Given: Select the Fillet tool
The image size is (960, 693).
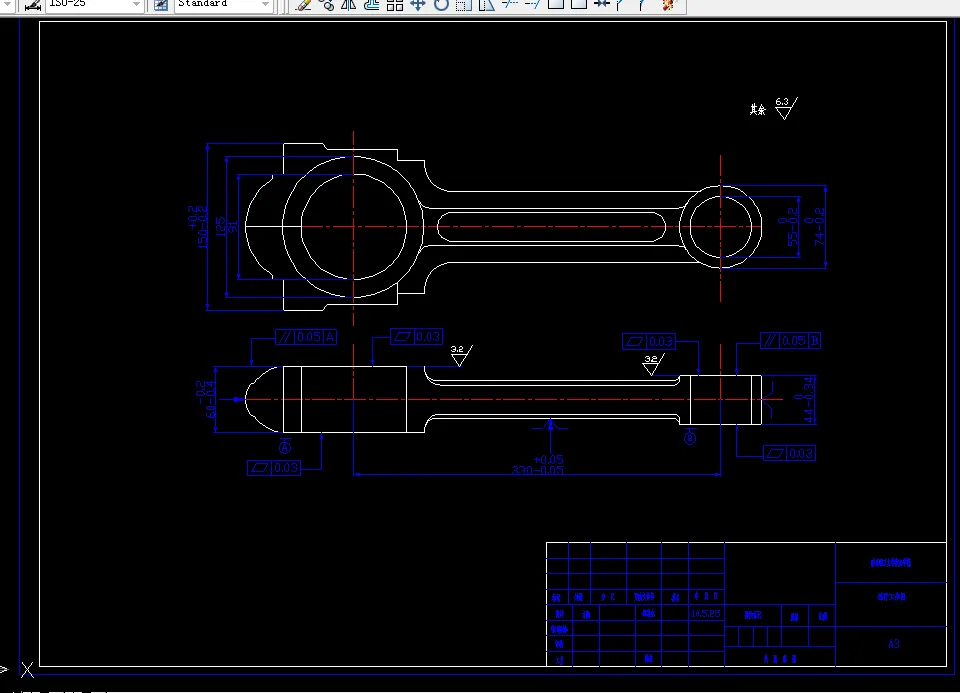Looking at the screenshot, I should pyautogui.click(x=642, y=5).
